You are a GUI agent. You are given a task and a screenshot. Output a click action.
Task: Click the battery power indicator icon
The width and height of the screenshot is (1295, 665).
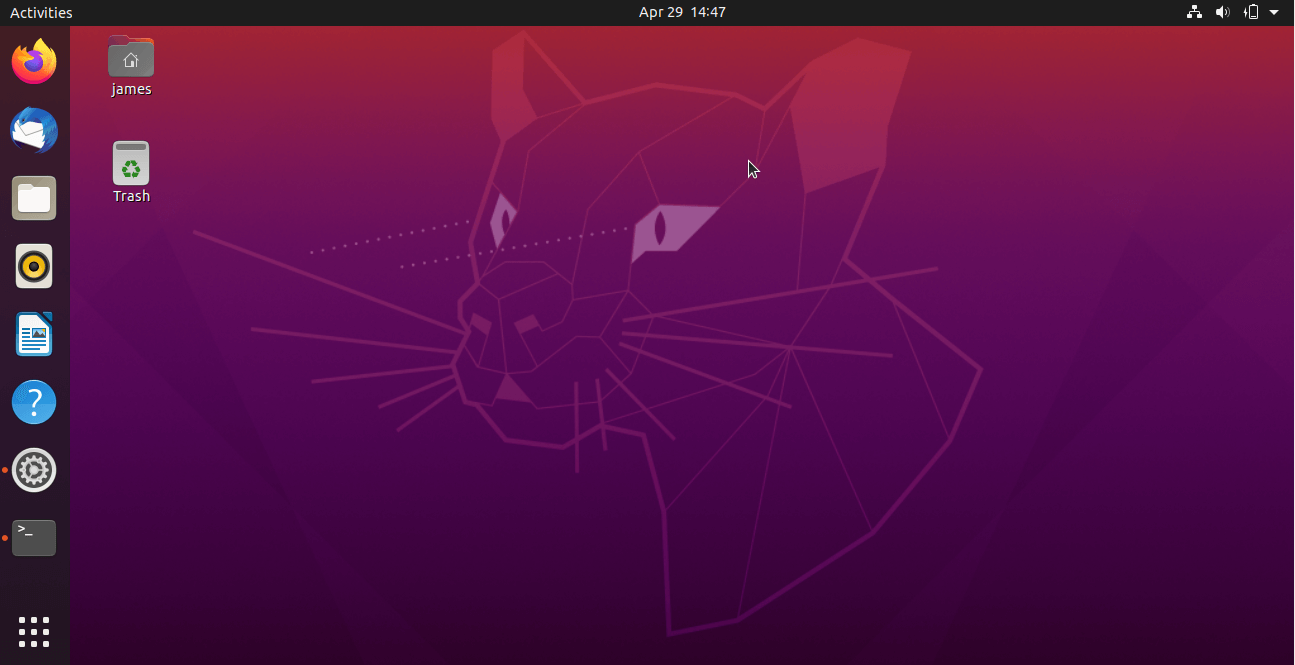(1251, 12)
